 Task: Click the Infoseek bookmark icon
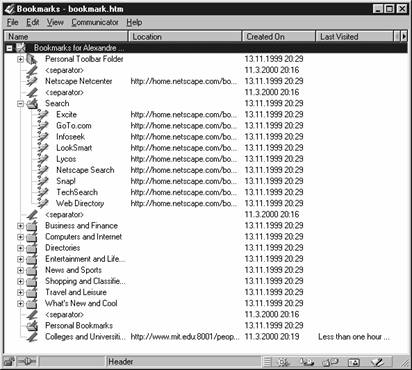coord(43,137)
